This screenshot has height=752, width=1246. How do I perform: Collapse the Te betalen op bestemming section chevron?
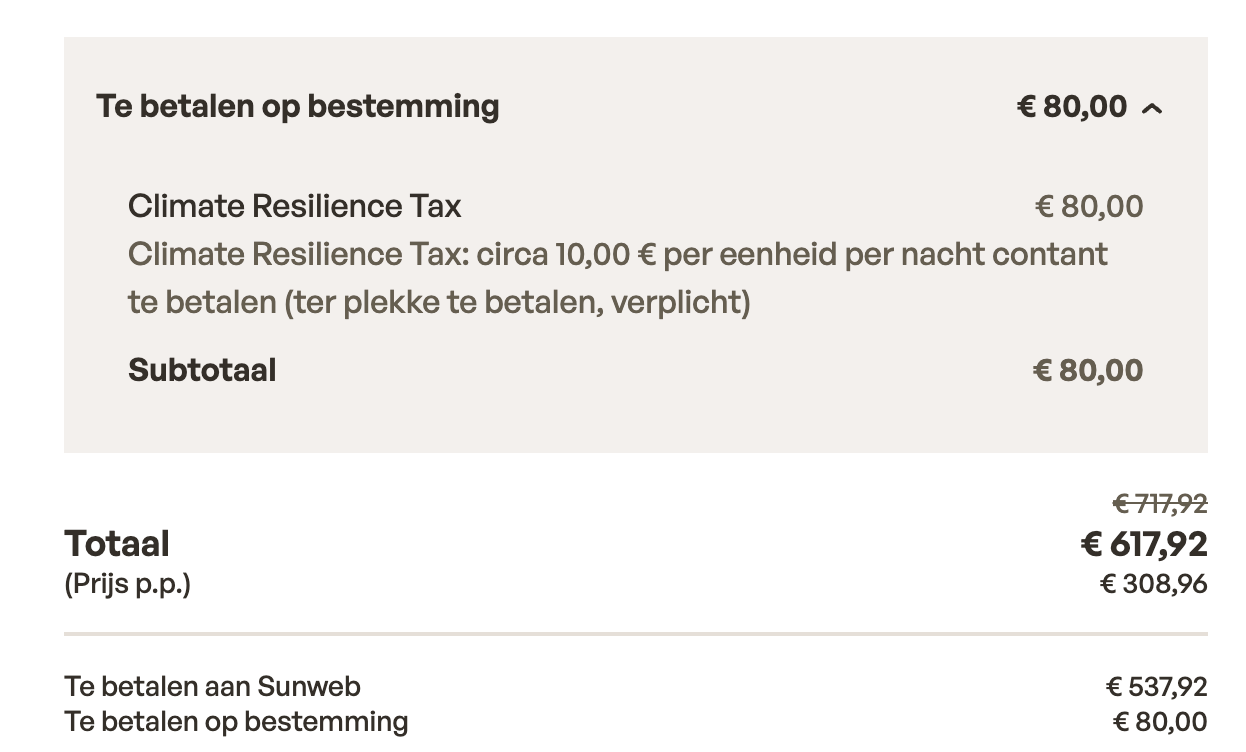coord(1152,108)
